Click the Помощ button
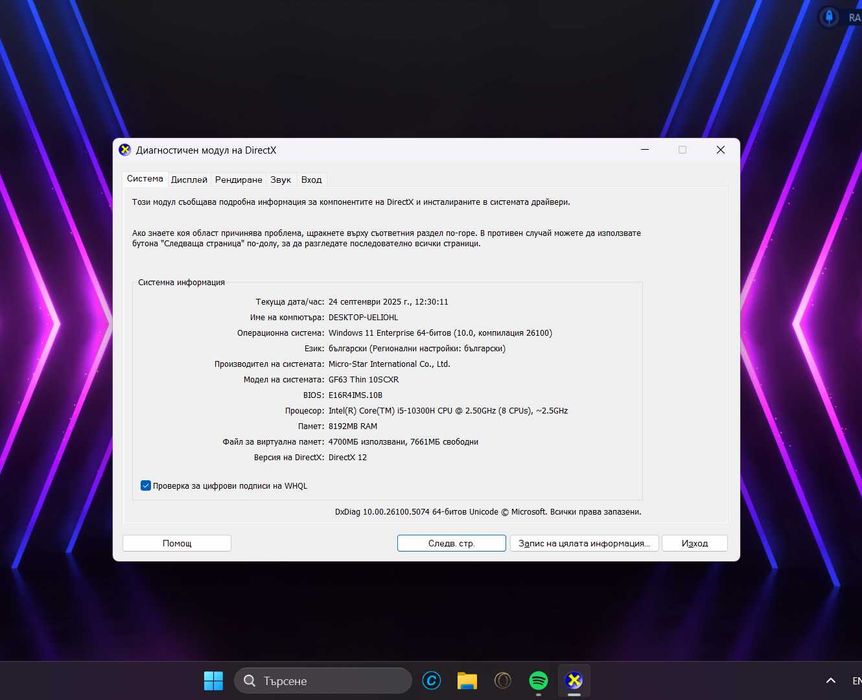Screen dimensions: 862x700 coord(177,543)
